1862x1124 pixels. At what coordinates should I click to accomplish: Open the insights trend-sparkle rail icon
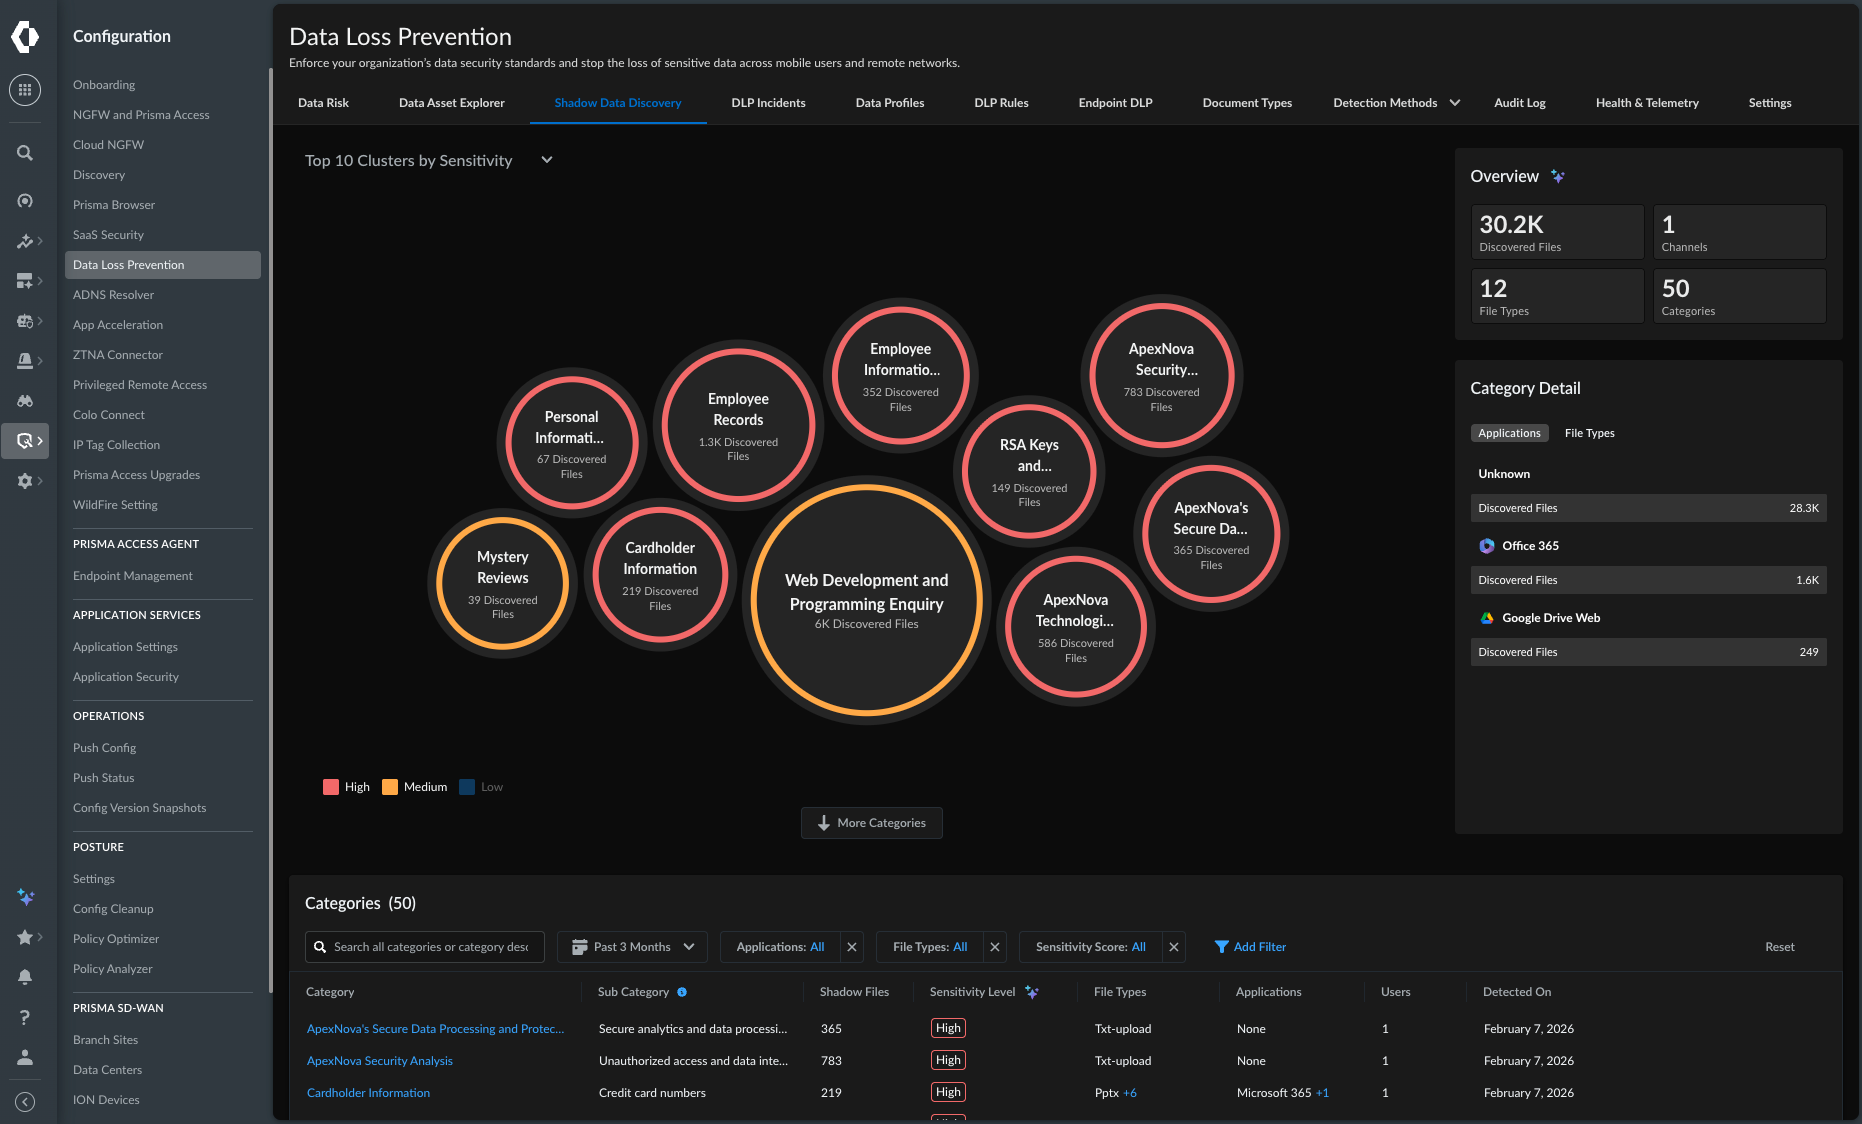pos(25,241)
